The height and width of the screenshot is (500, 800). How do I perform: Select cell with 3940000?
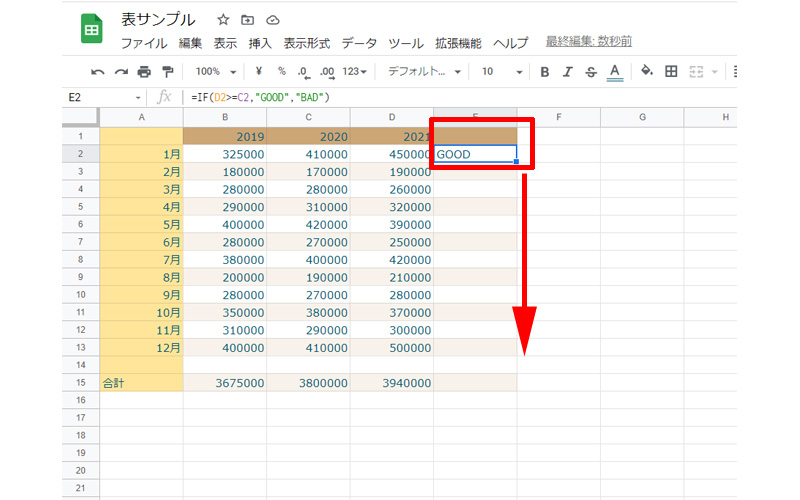(392, 383)
